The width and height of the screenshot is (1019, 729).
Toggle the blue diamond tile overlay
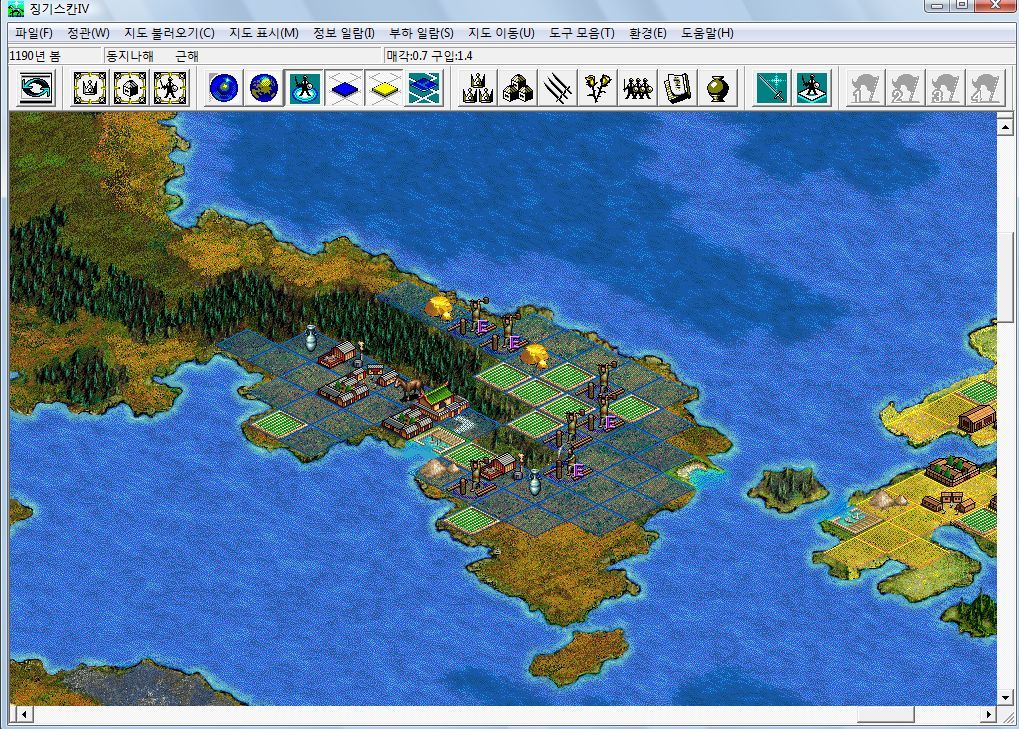click(x=344, y=88)
